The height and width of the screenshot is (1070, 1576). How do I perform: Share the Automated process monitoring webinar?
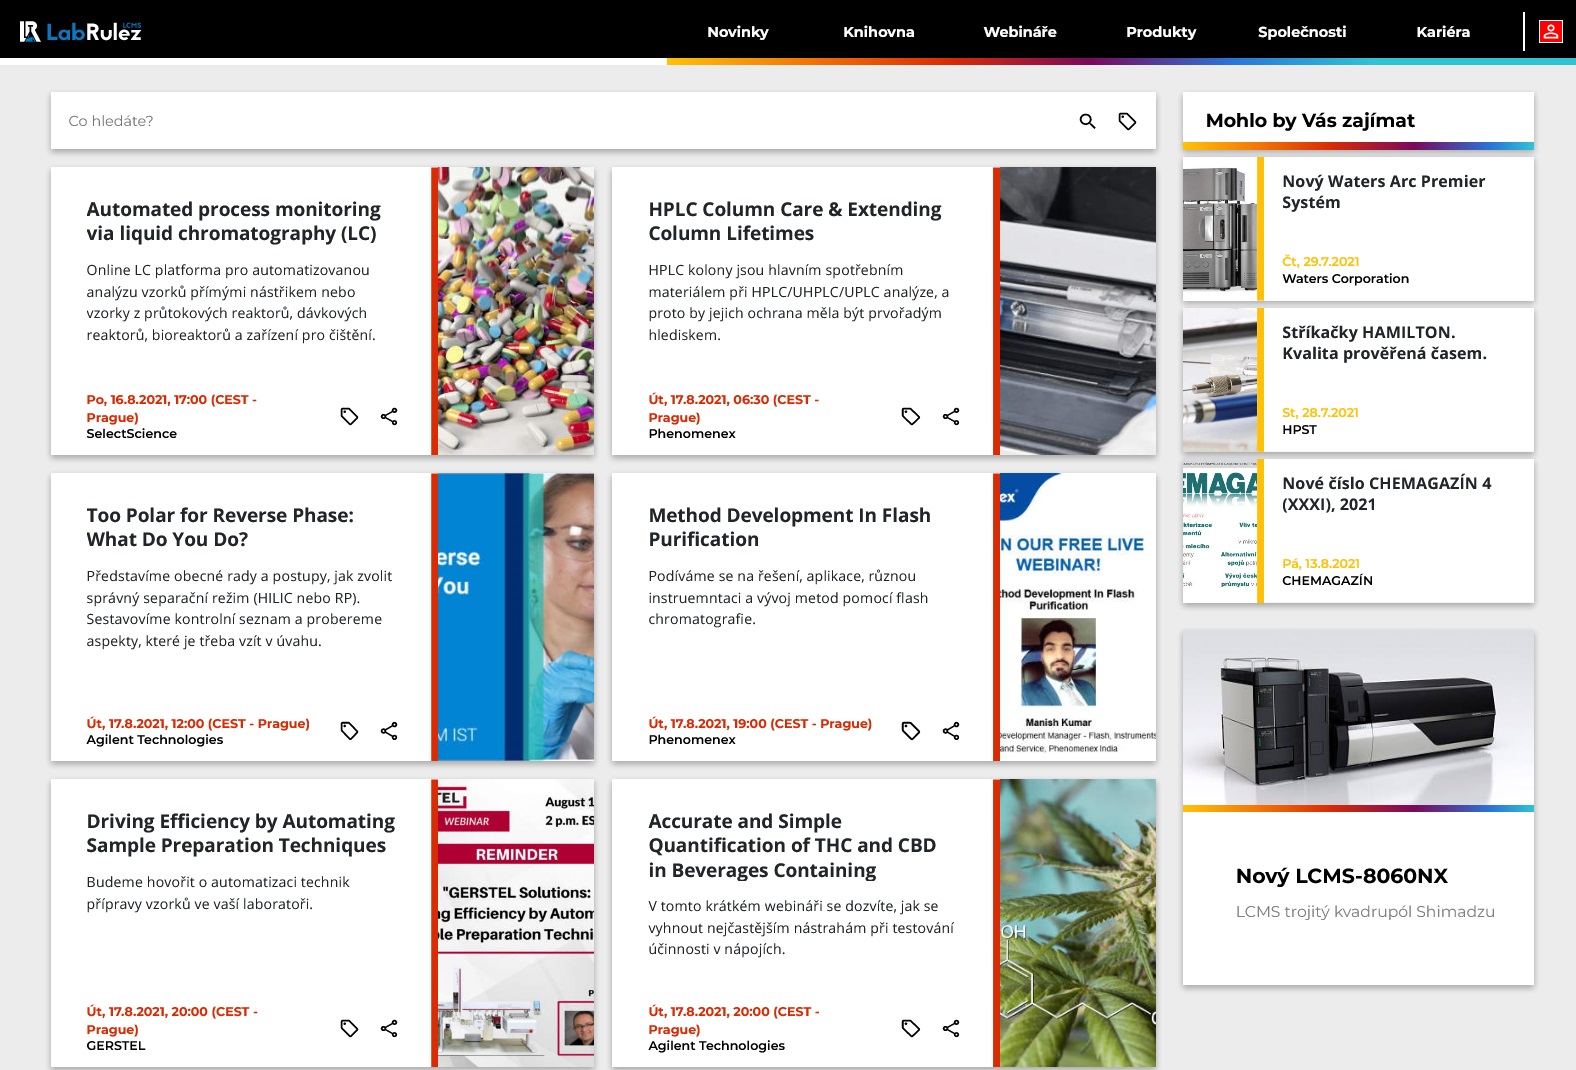click(389, 416)
